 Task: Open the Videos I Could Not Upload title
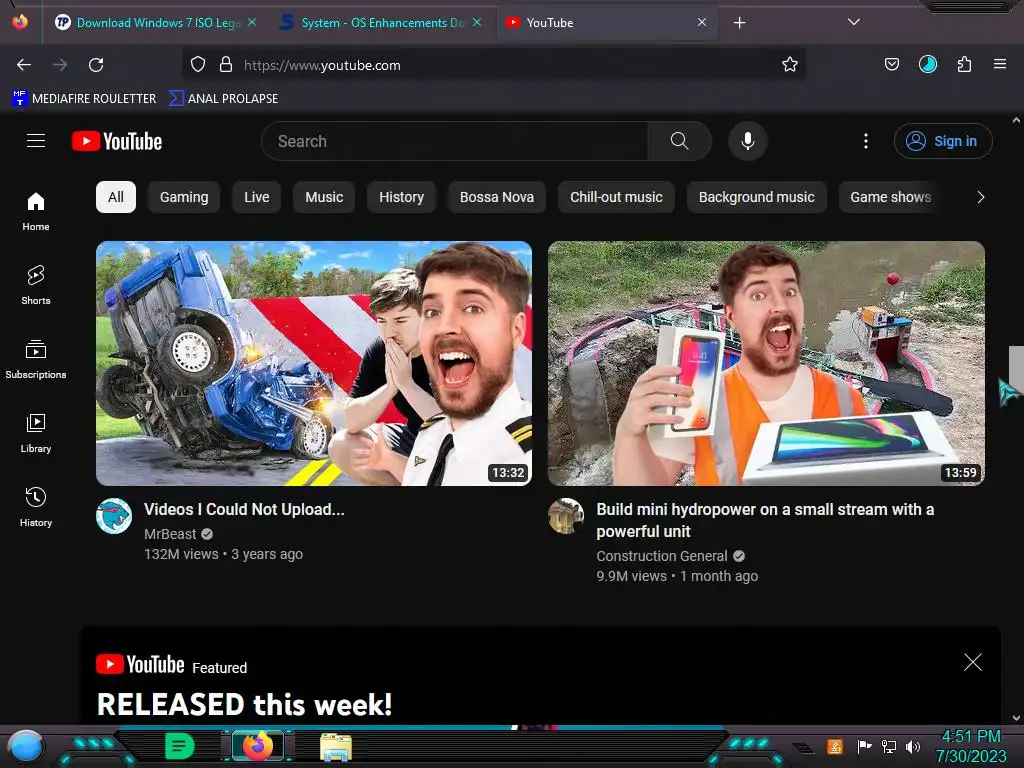(x=244, y=509)
